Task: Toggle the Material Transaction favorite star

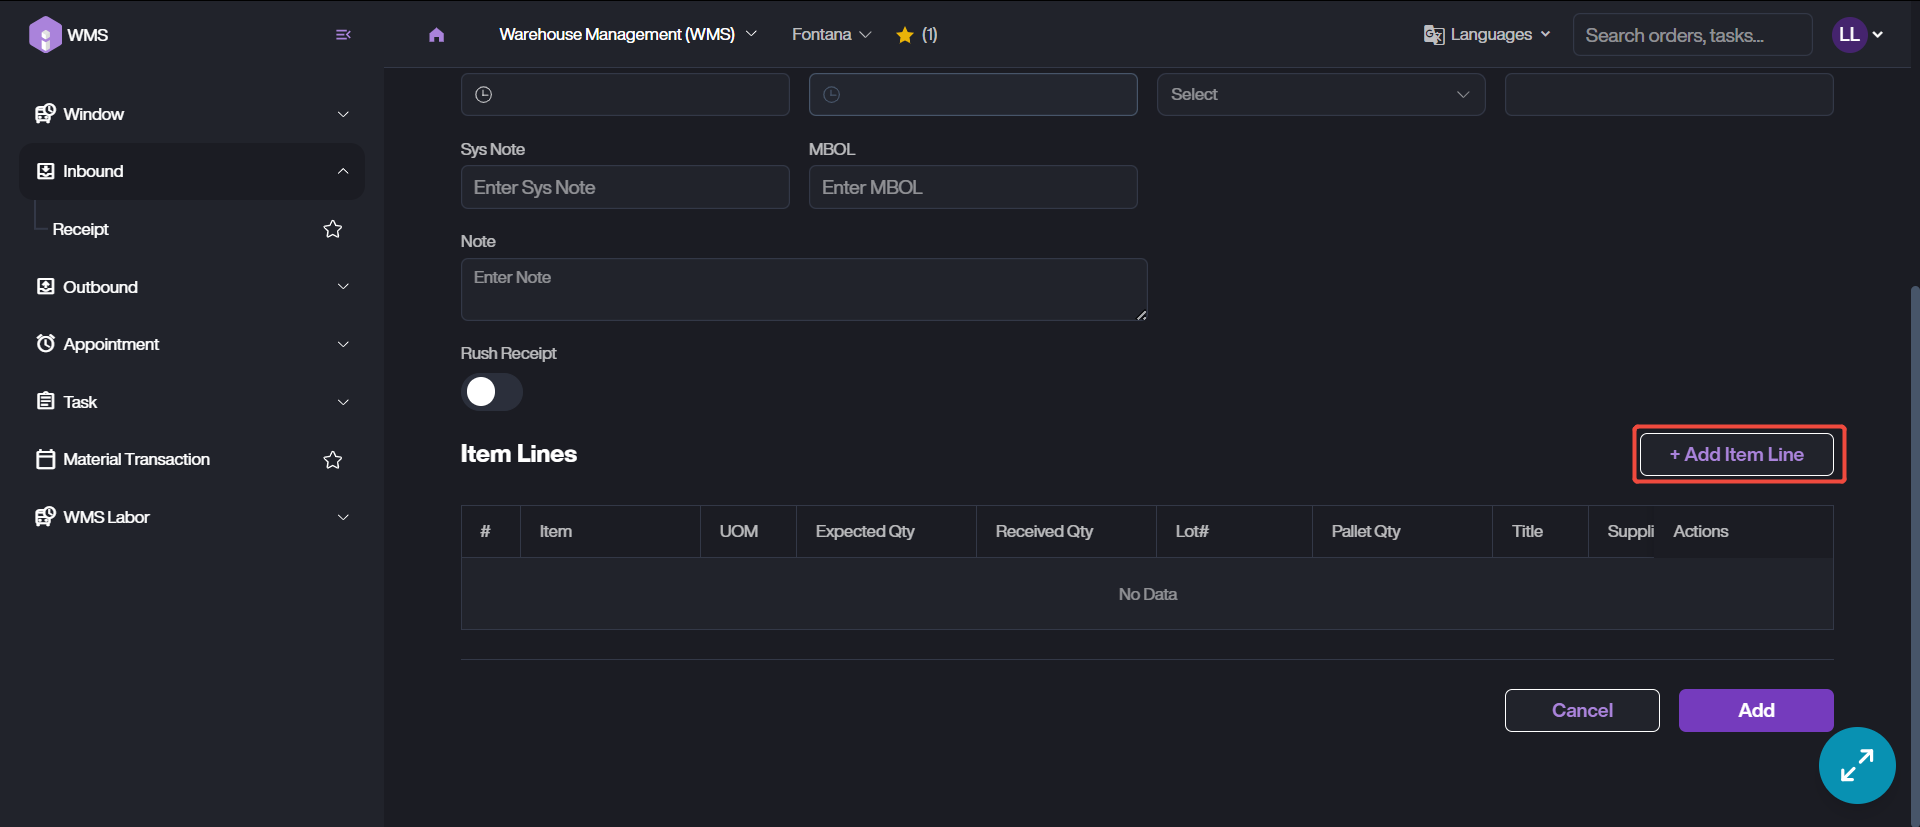Action: pyautogui.click(x=333, y=460)
